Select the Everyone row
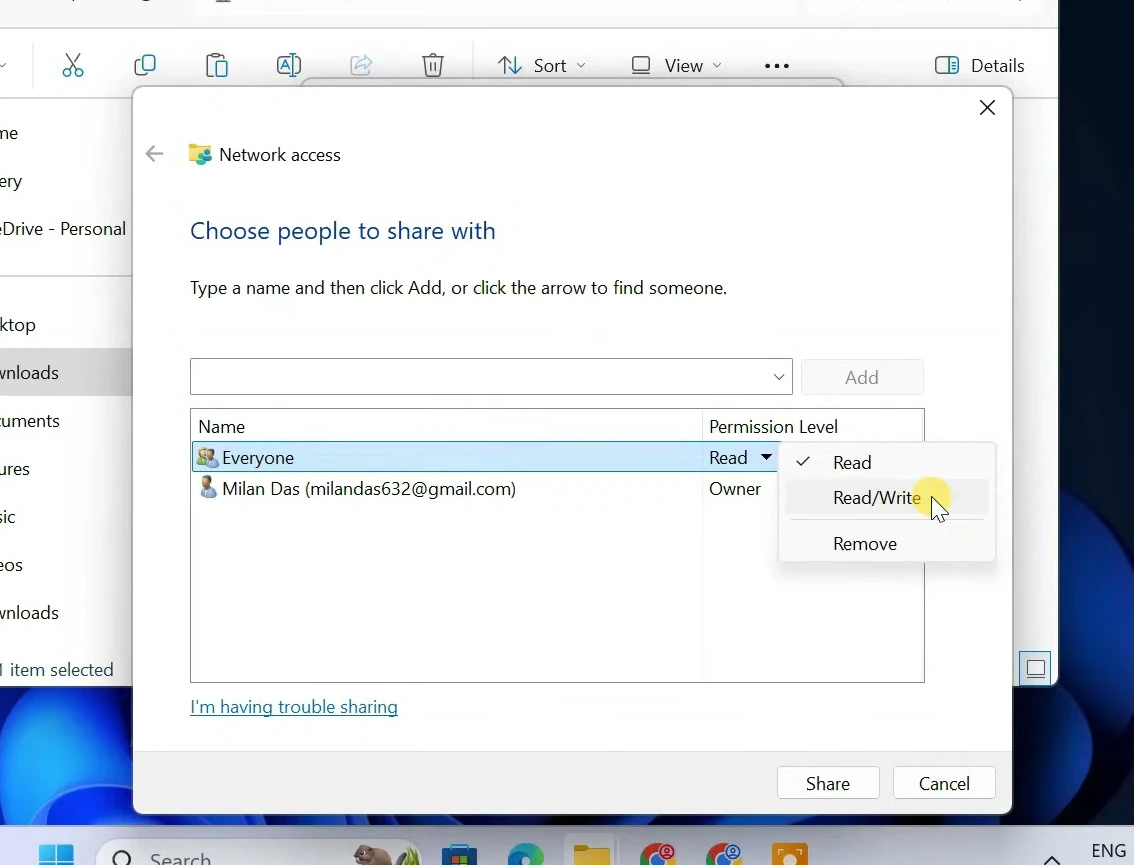The width and height of the screenshot is (1134, 865). pyautogui.click(x=485, y=458)
